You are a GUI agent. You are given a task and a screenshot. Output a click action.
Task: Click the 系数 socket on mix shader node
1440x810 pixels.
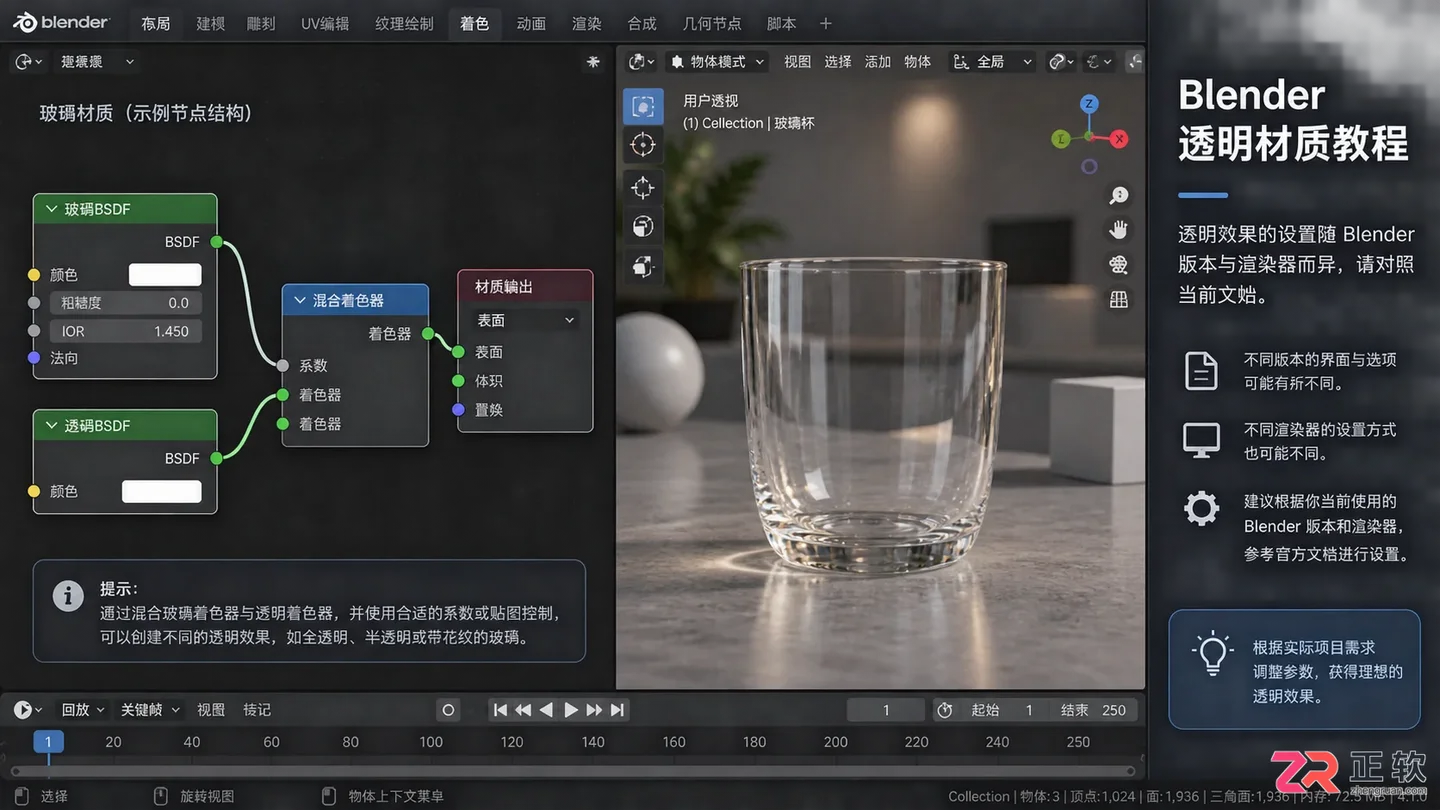(x=283, y=366)
